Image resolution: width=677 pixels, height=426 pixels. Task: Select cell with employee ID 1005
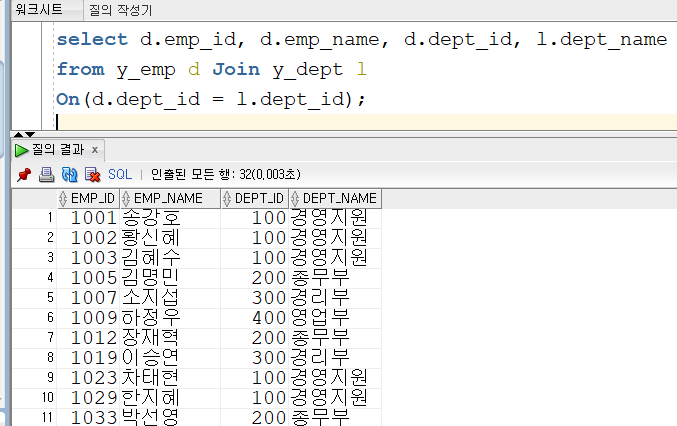pos(89,278)
